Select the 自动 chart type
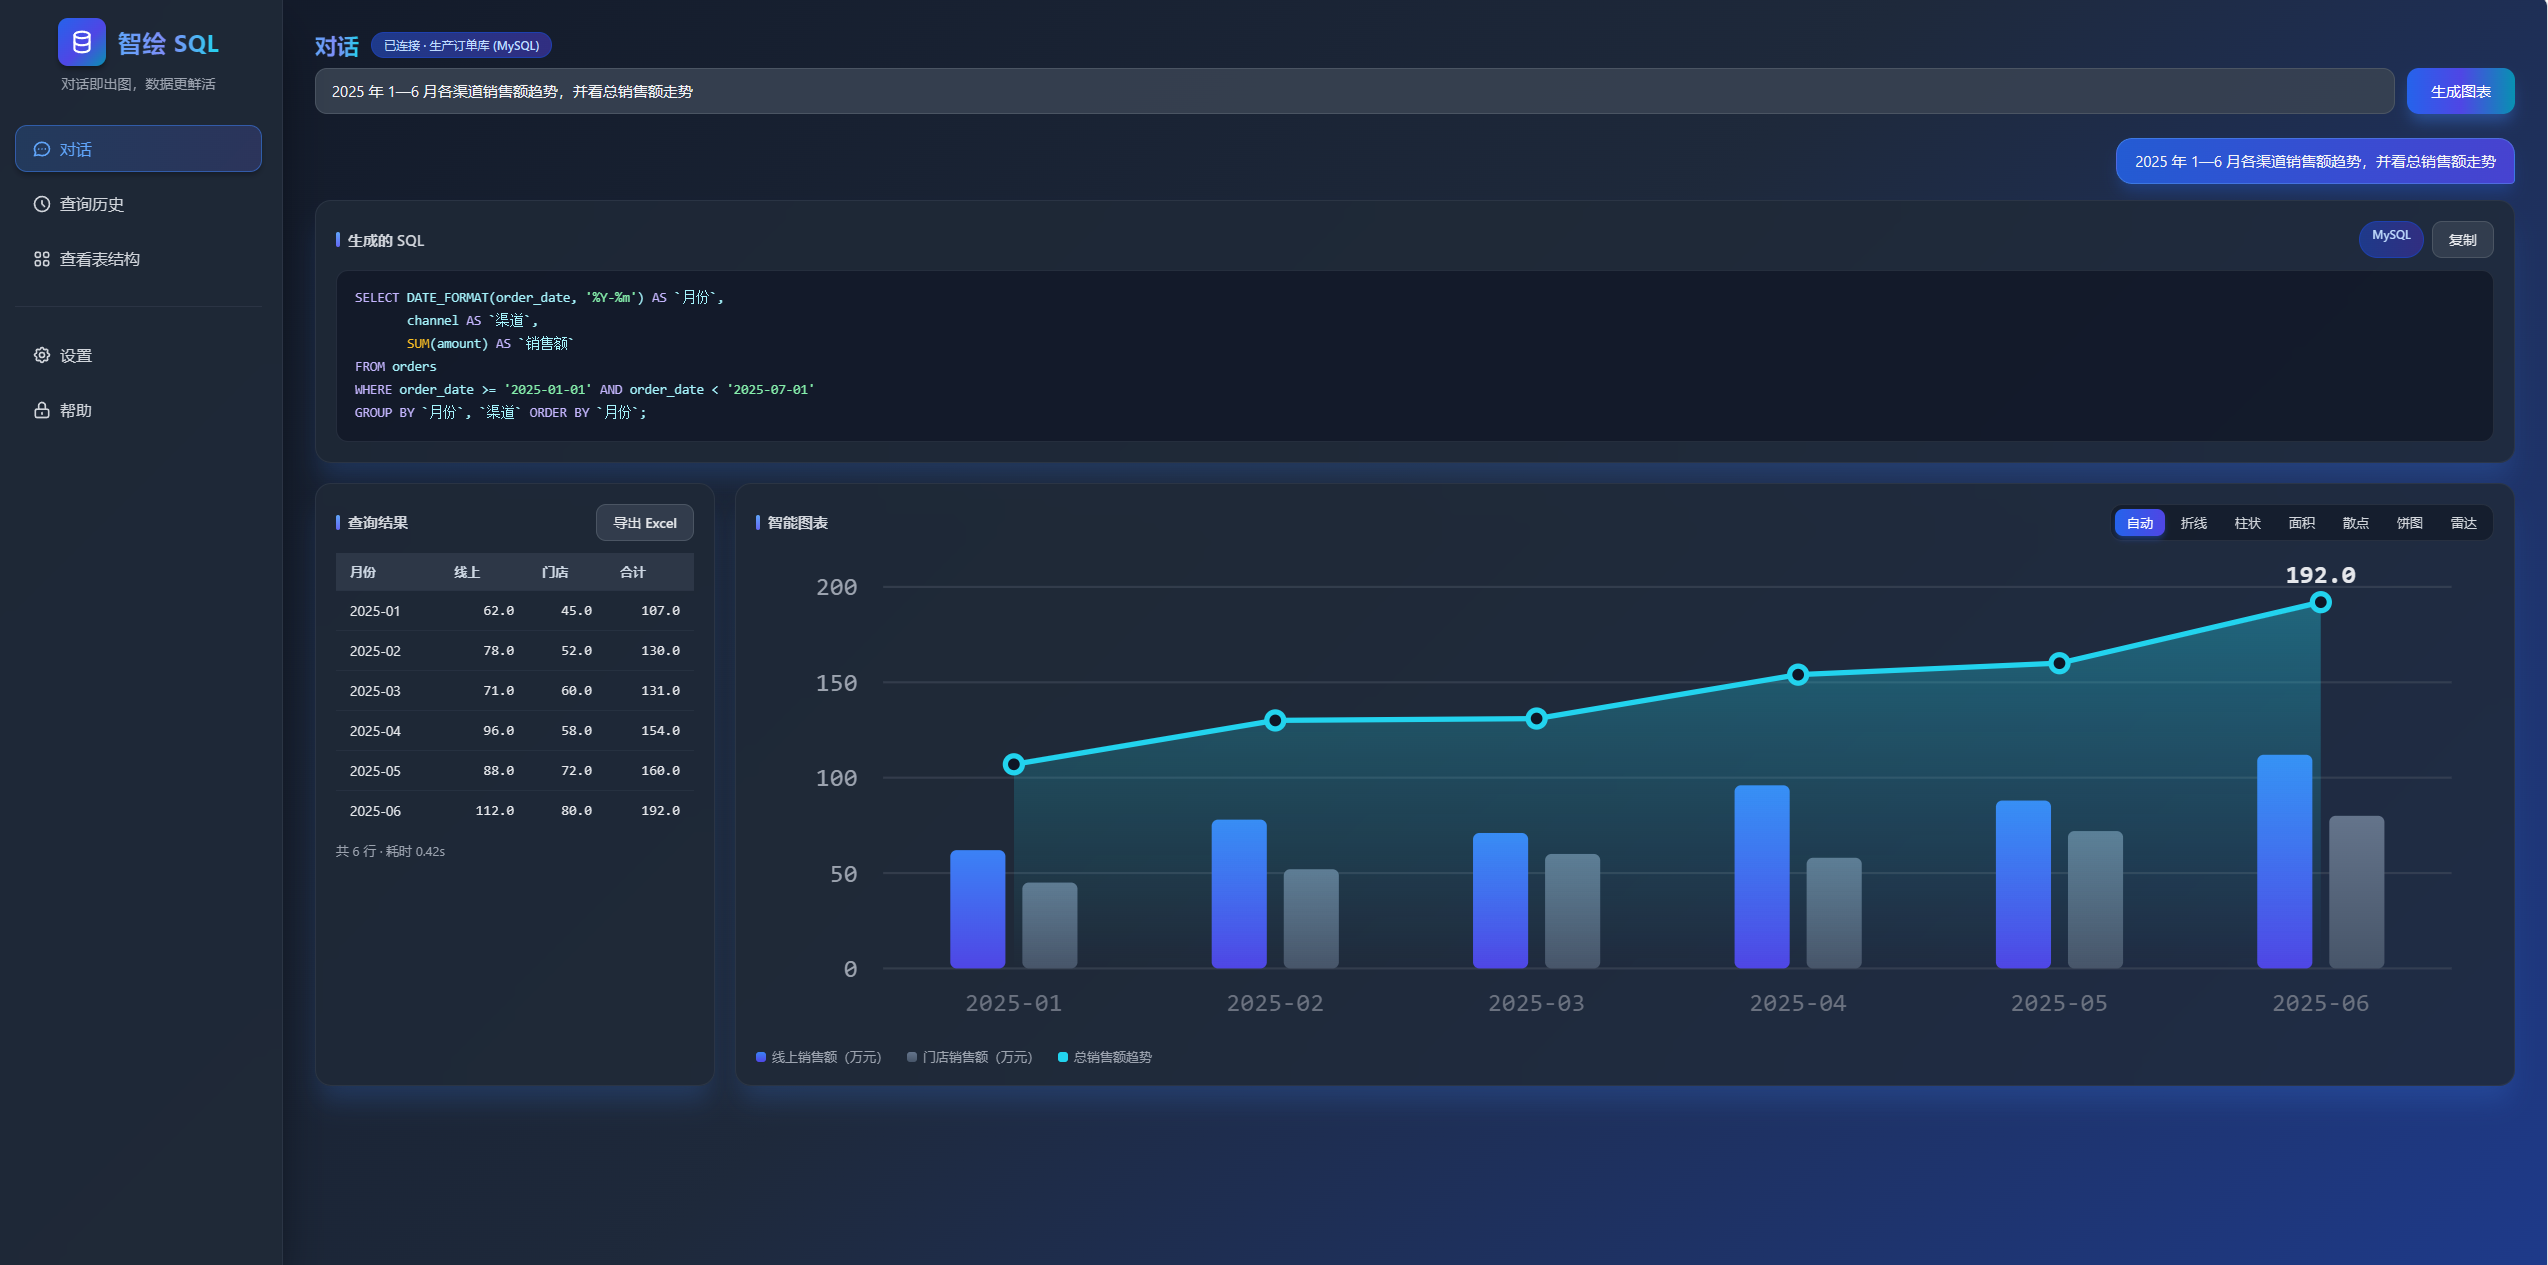This screenshot has width=2548, height=1265. click(2140, 523)
